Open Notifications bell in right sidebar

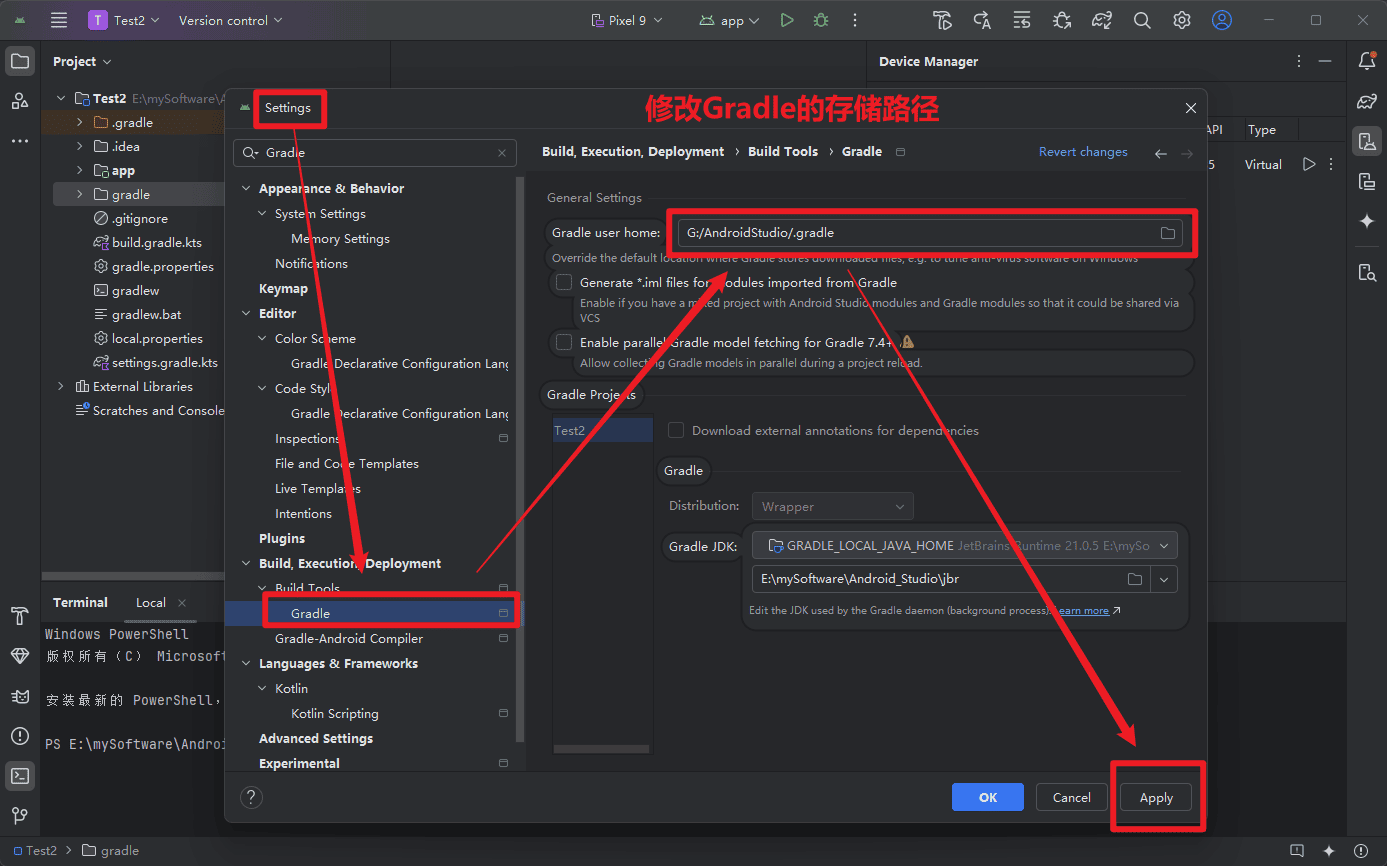point(1367,61)
